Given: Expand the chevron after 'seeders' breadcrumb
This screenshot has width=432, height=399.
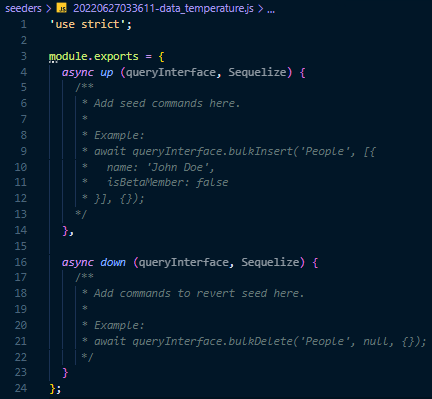Looking at the screenshot, I should pyautogui.click(x=49, y=8).
